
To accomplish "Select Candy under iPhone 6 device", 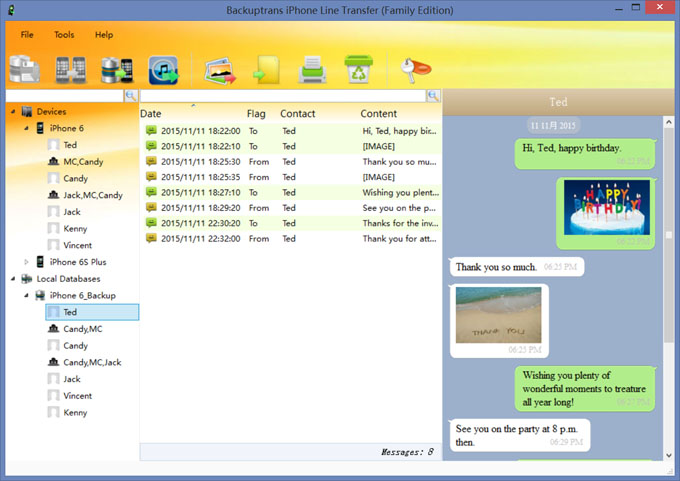I will [x=75, y=178].
